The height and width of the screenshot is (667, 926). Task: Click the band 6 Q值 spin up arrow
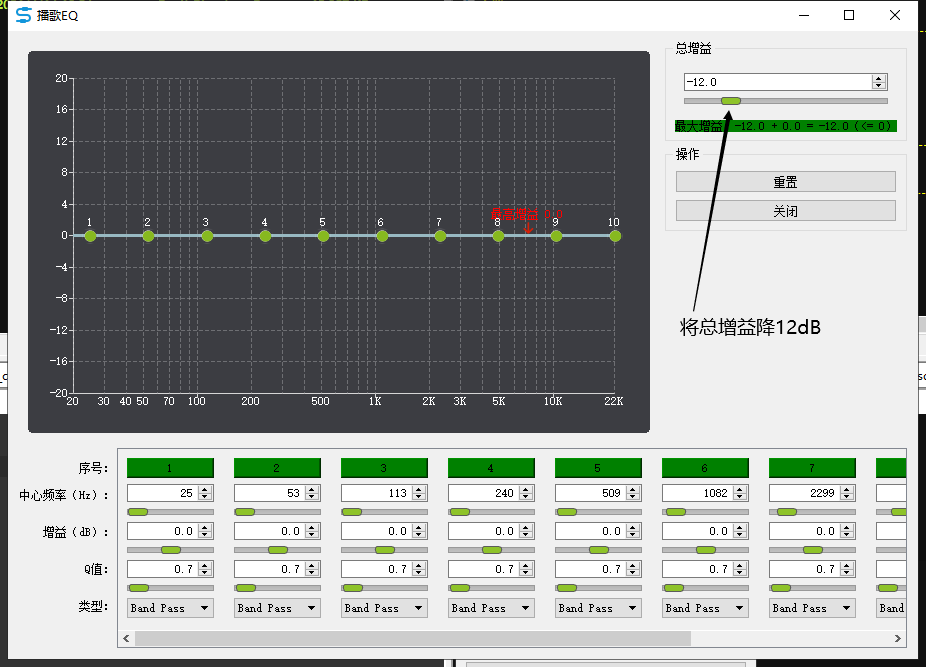pyautogui.click(x=740, y=565)
